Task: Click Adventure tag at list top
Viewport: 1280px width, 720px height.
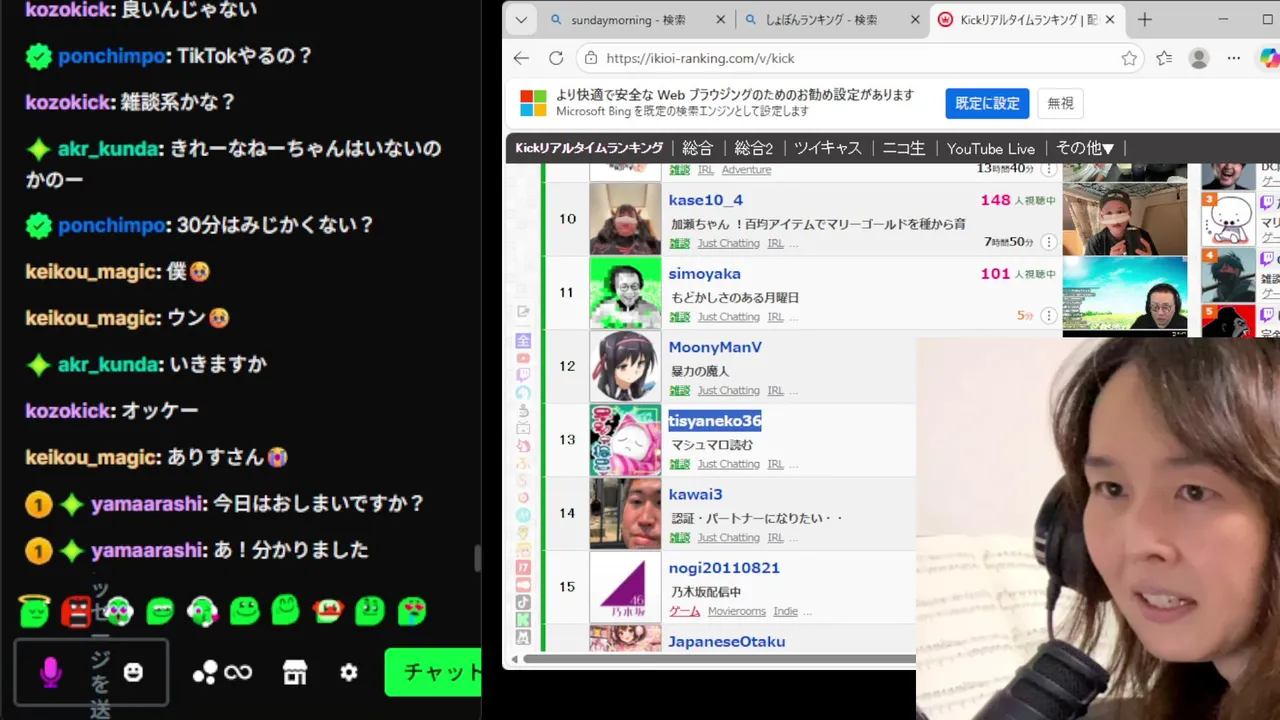Action: tap(746, 170)
